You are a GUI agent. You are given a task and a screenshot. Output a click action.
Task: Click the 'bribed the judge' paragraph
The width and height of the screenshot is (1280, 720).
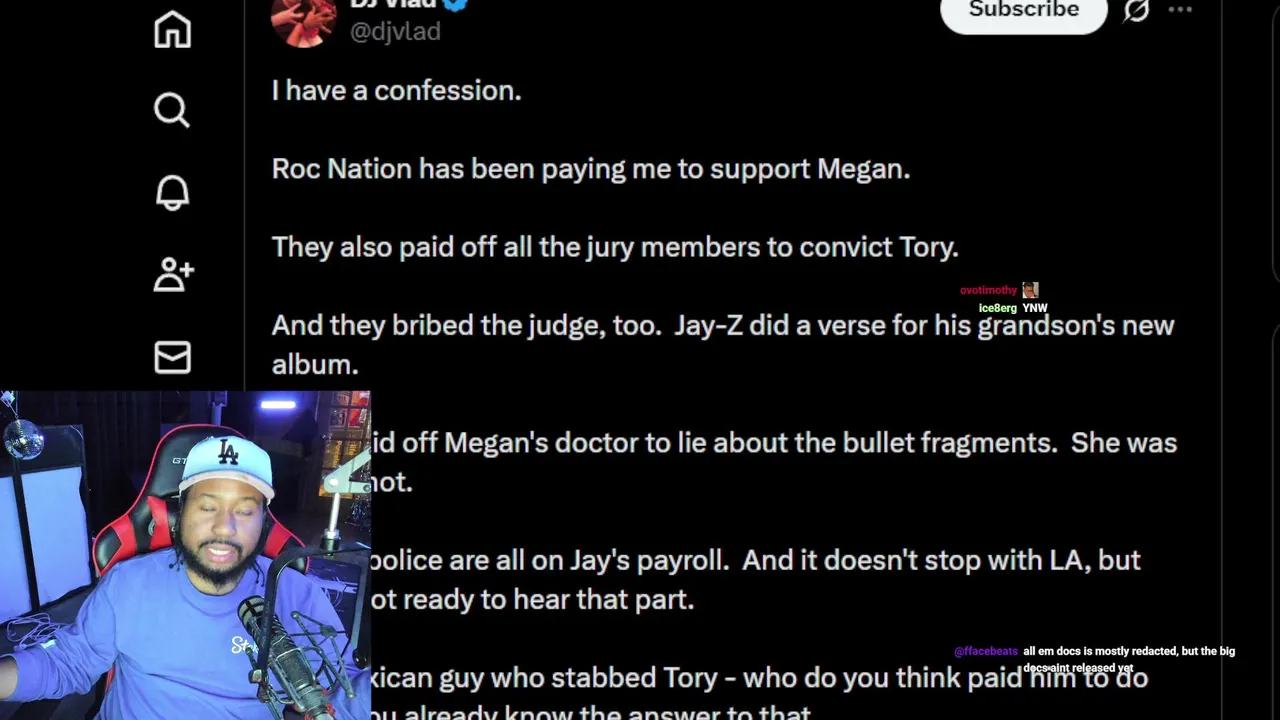(x=722, y=345)
